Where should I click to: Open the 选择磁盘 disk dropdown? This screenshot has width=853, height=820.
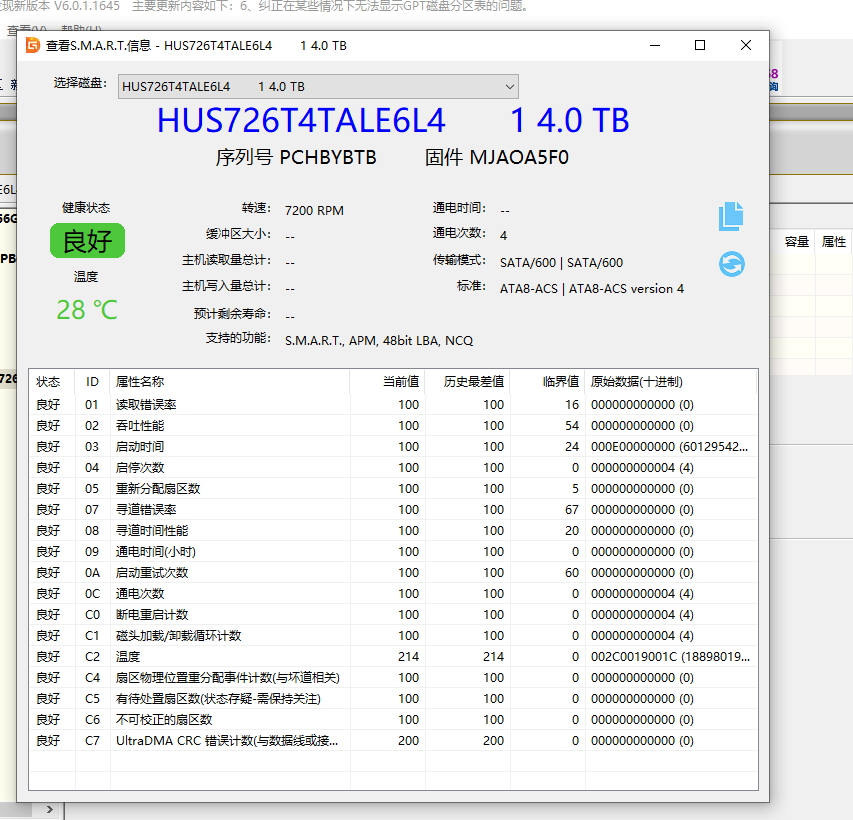point(318,87)
